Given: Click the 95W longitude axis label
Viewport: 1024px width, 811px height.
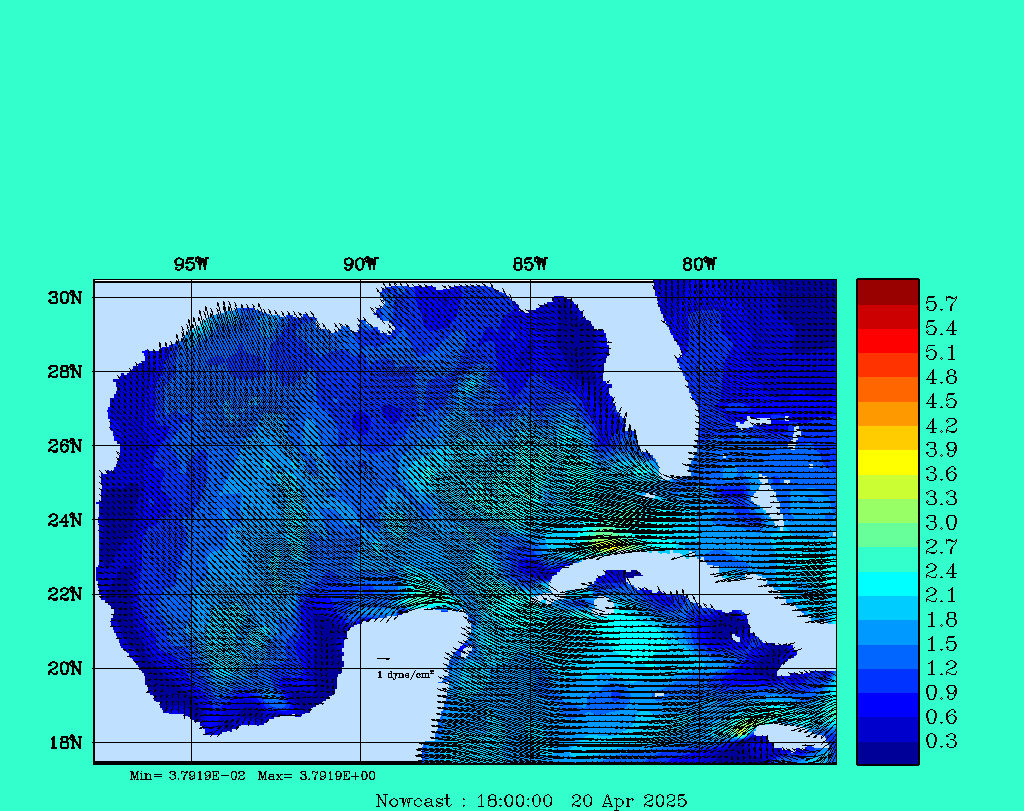Looking at the screenshot, I should (191, 264).
